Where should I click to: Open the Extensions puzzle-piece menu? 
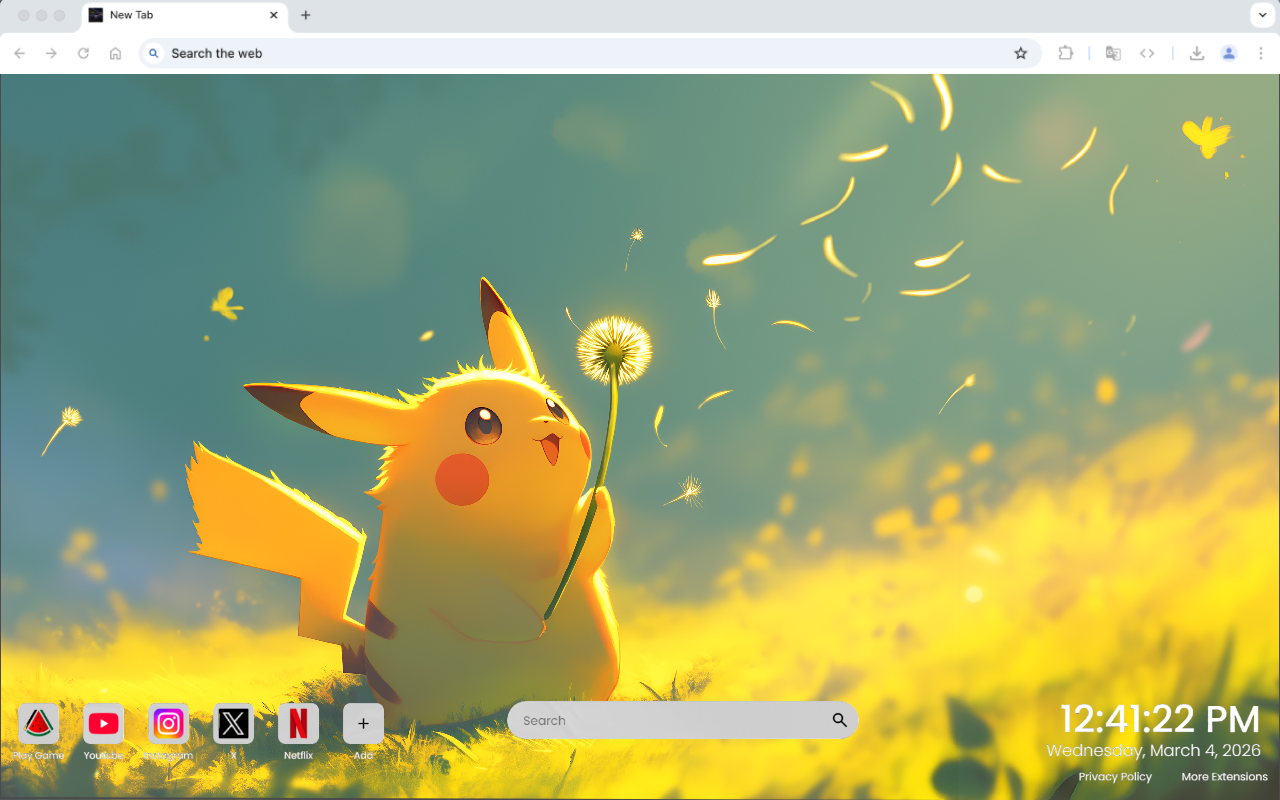click(1066, 53)
